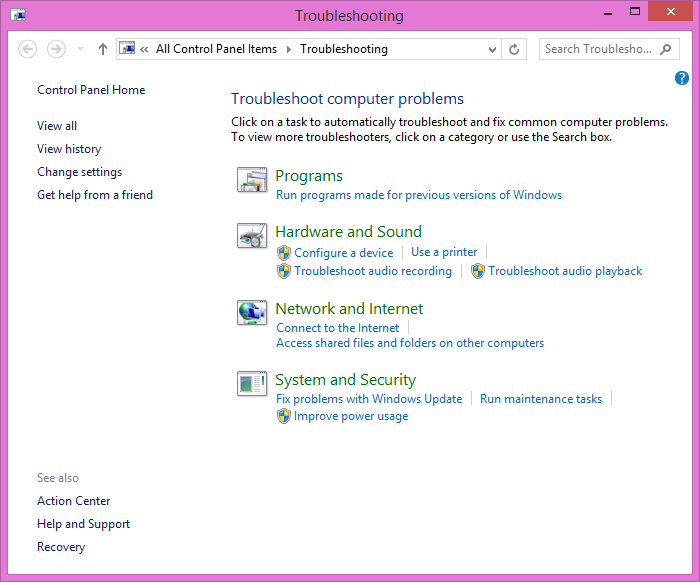Refresh the Troubleshooting page

(514, 49)
